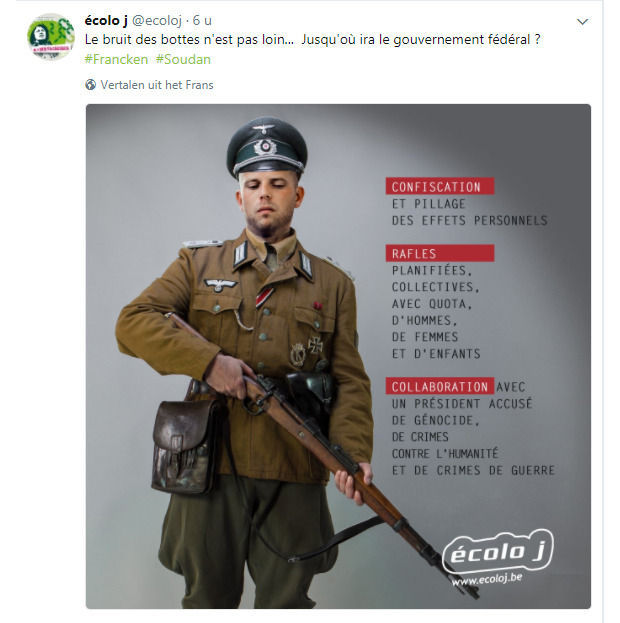Image resolution: width=620 pixels, height=623 pixels.
Task: Open the écolo j display name link
Action: tap(106, 20)
